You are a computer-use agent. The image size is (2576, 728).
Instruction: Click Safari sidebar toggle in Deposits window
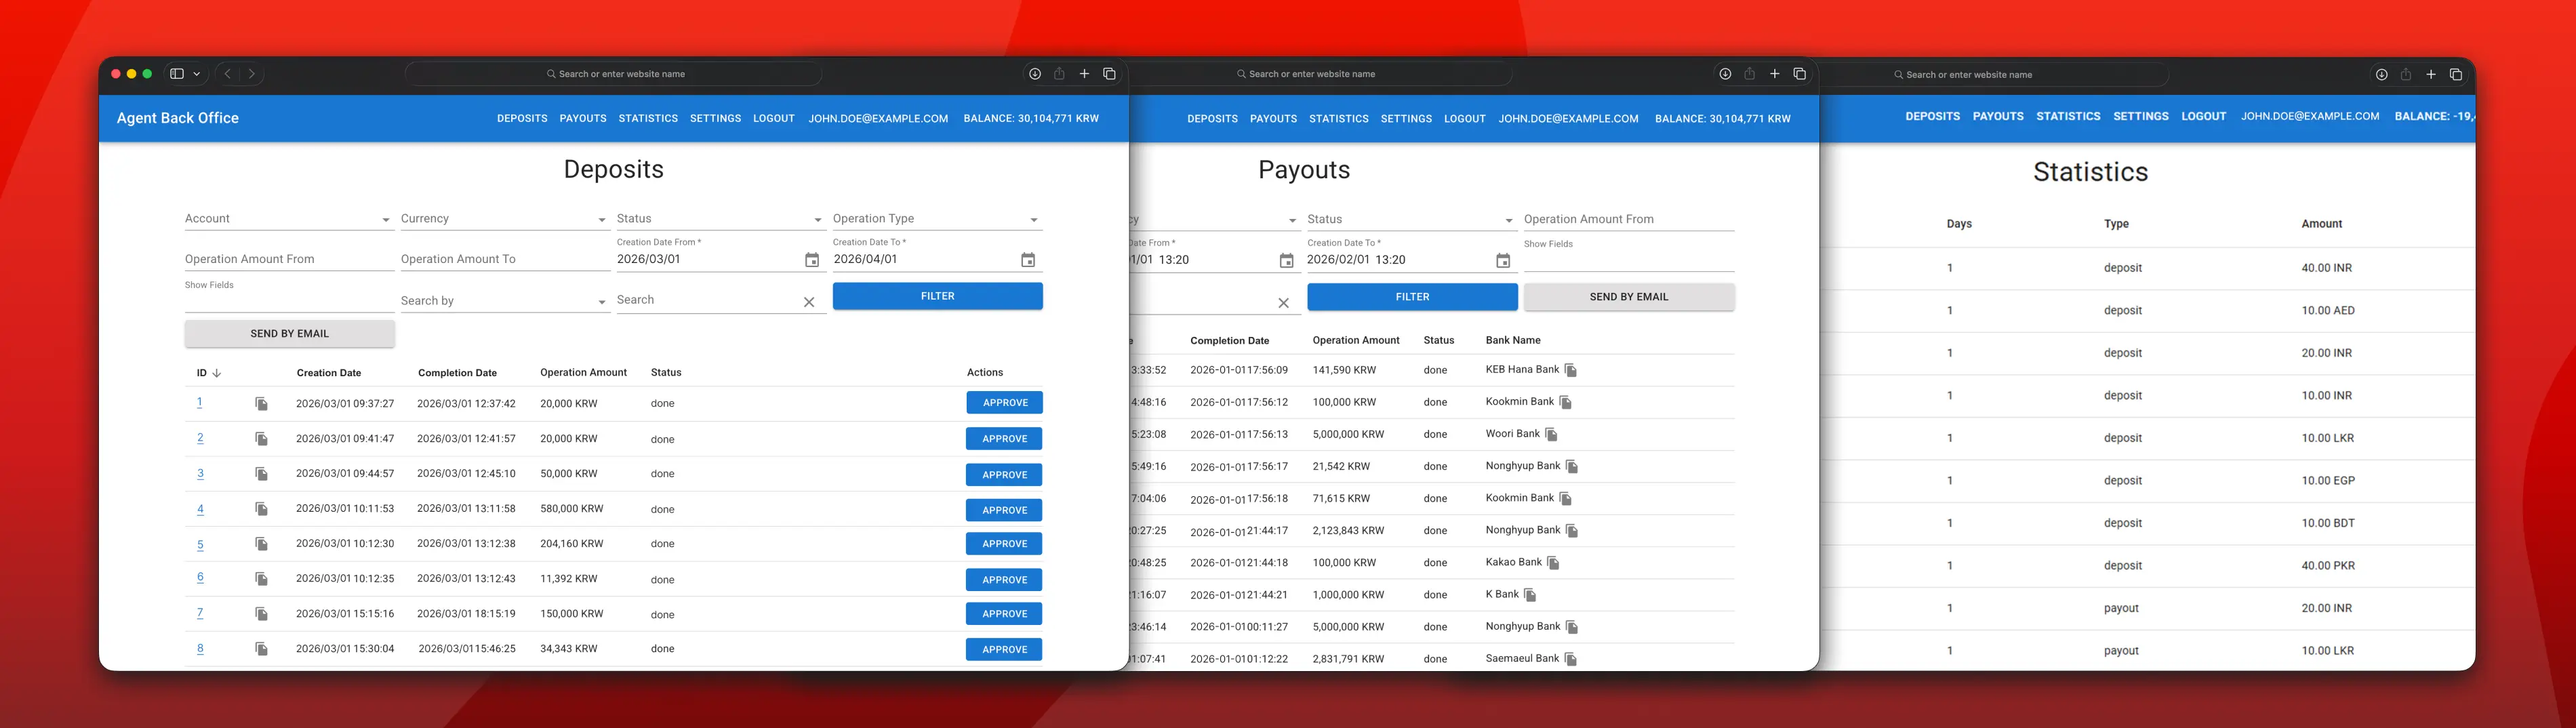(177, 74)
